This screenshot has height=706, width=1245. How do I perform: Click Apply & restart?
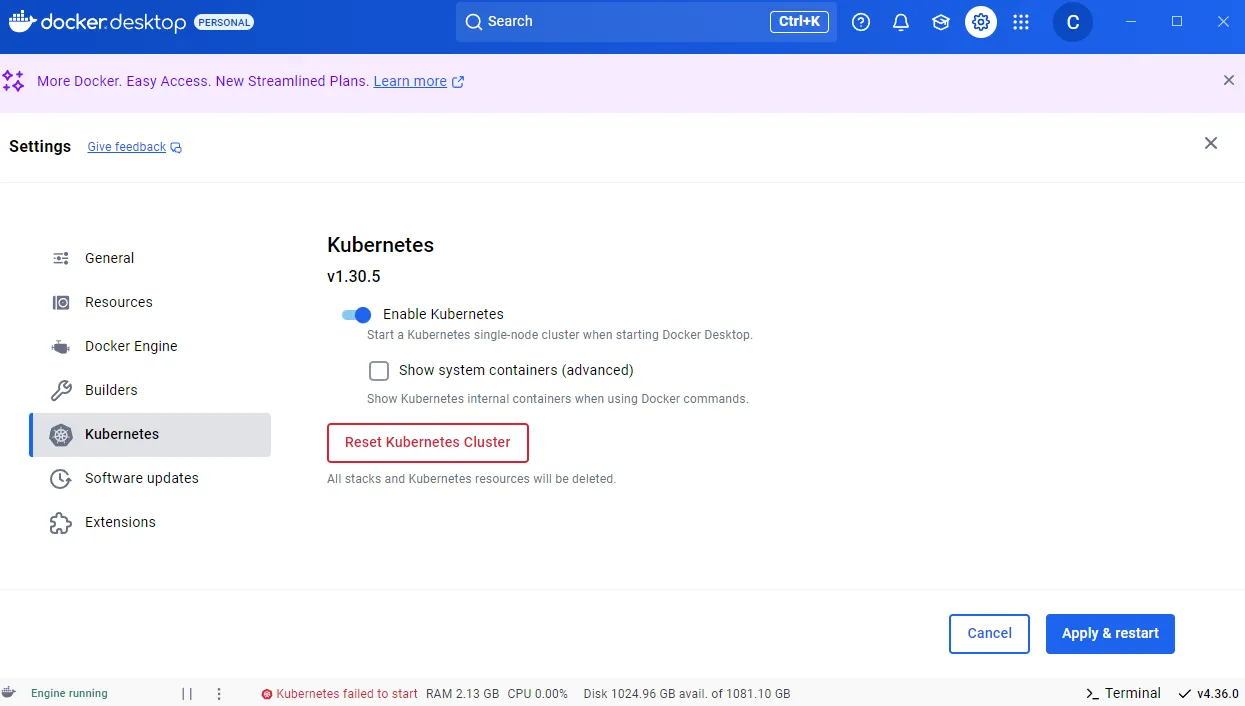tap(1110, 634)
